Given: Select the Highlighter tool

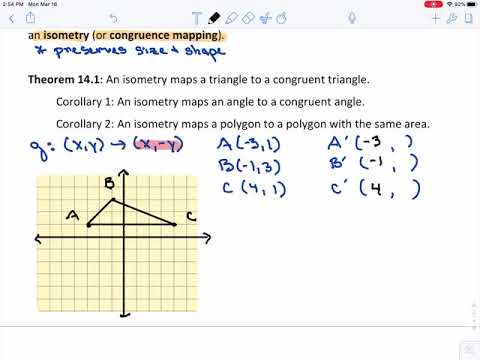Looking at the screenshot, I should tap(231, 18).
